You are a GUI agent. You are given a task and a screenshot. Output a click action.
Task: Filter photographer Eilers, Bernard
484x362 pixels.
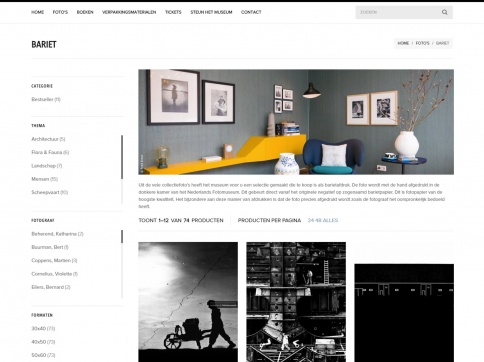pos(51,287)
